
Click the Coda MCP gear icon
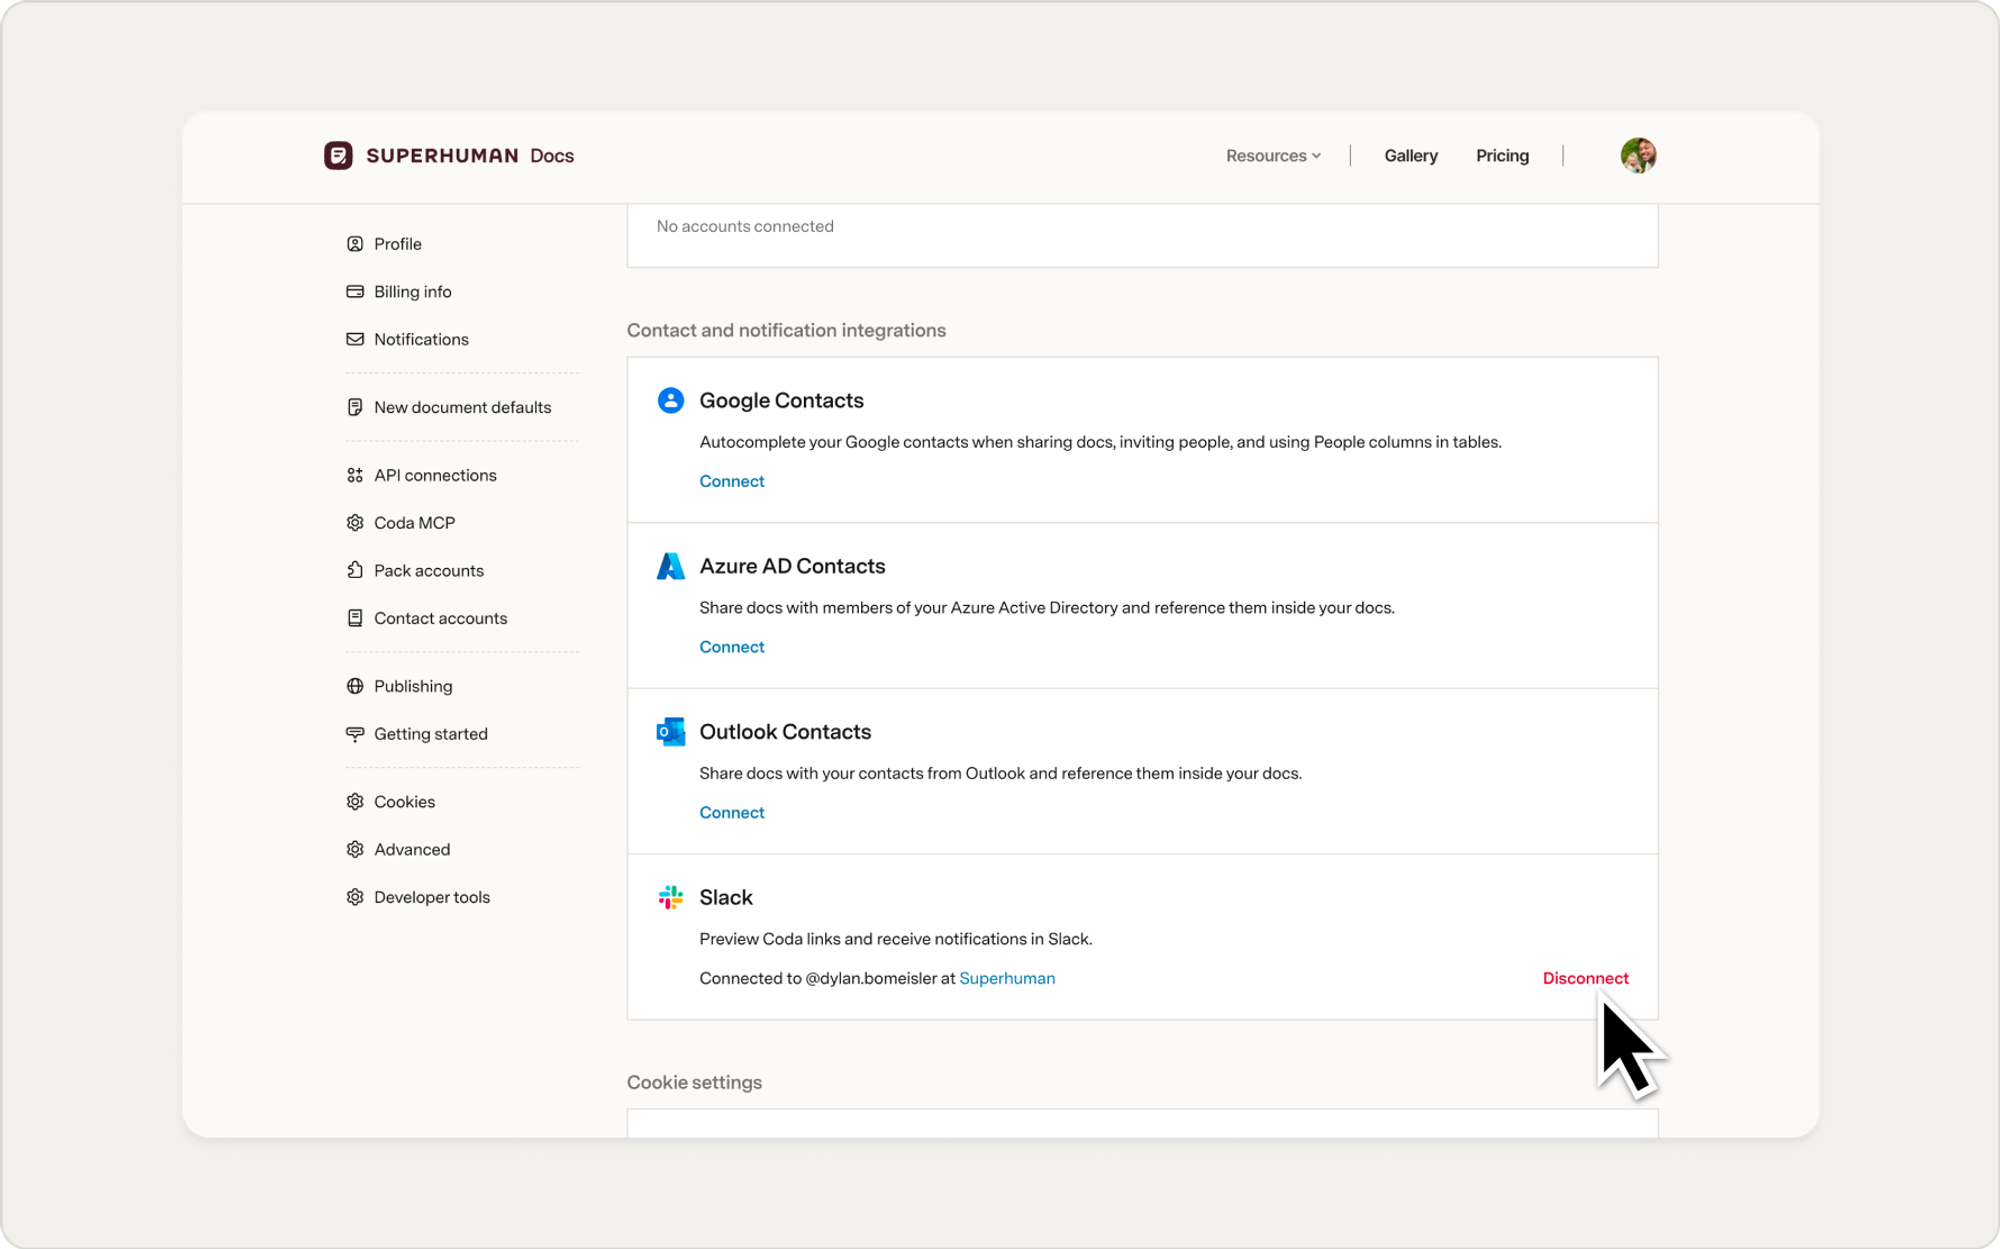(x=355, y=523)
